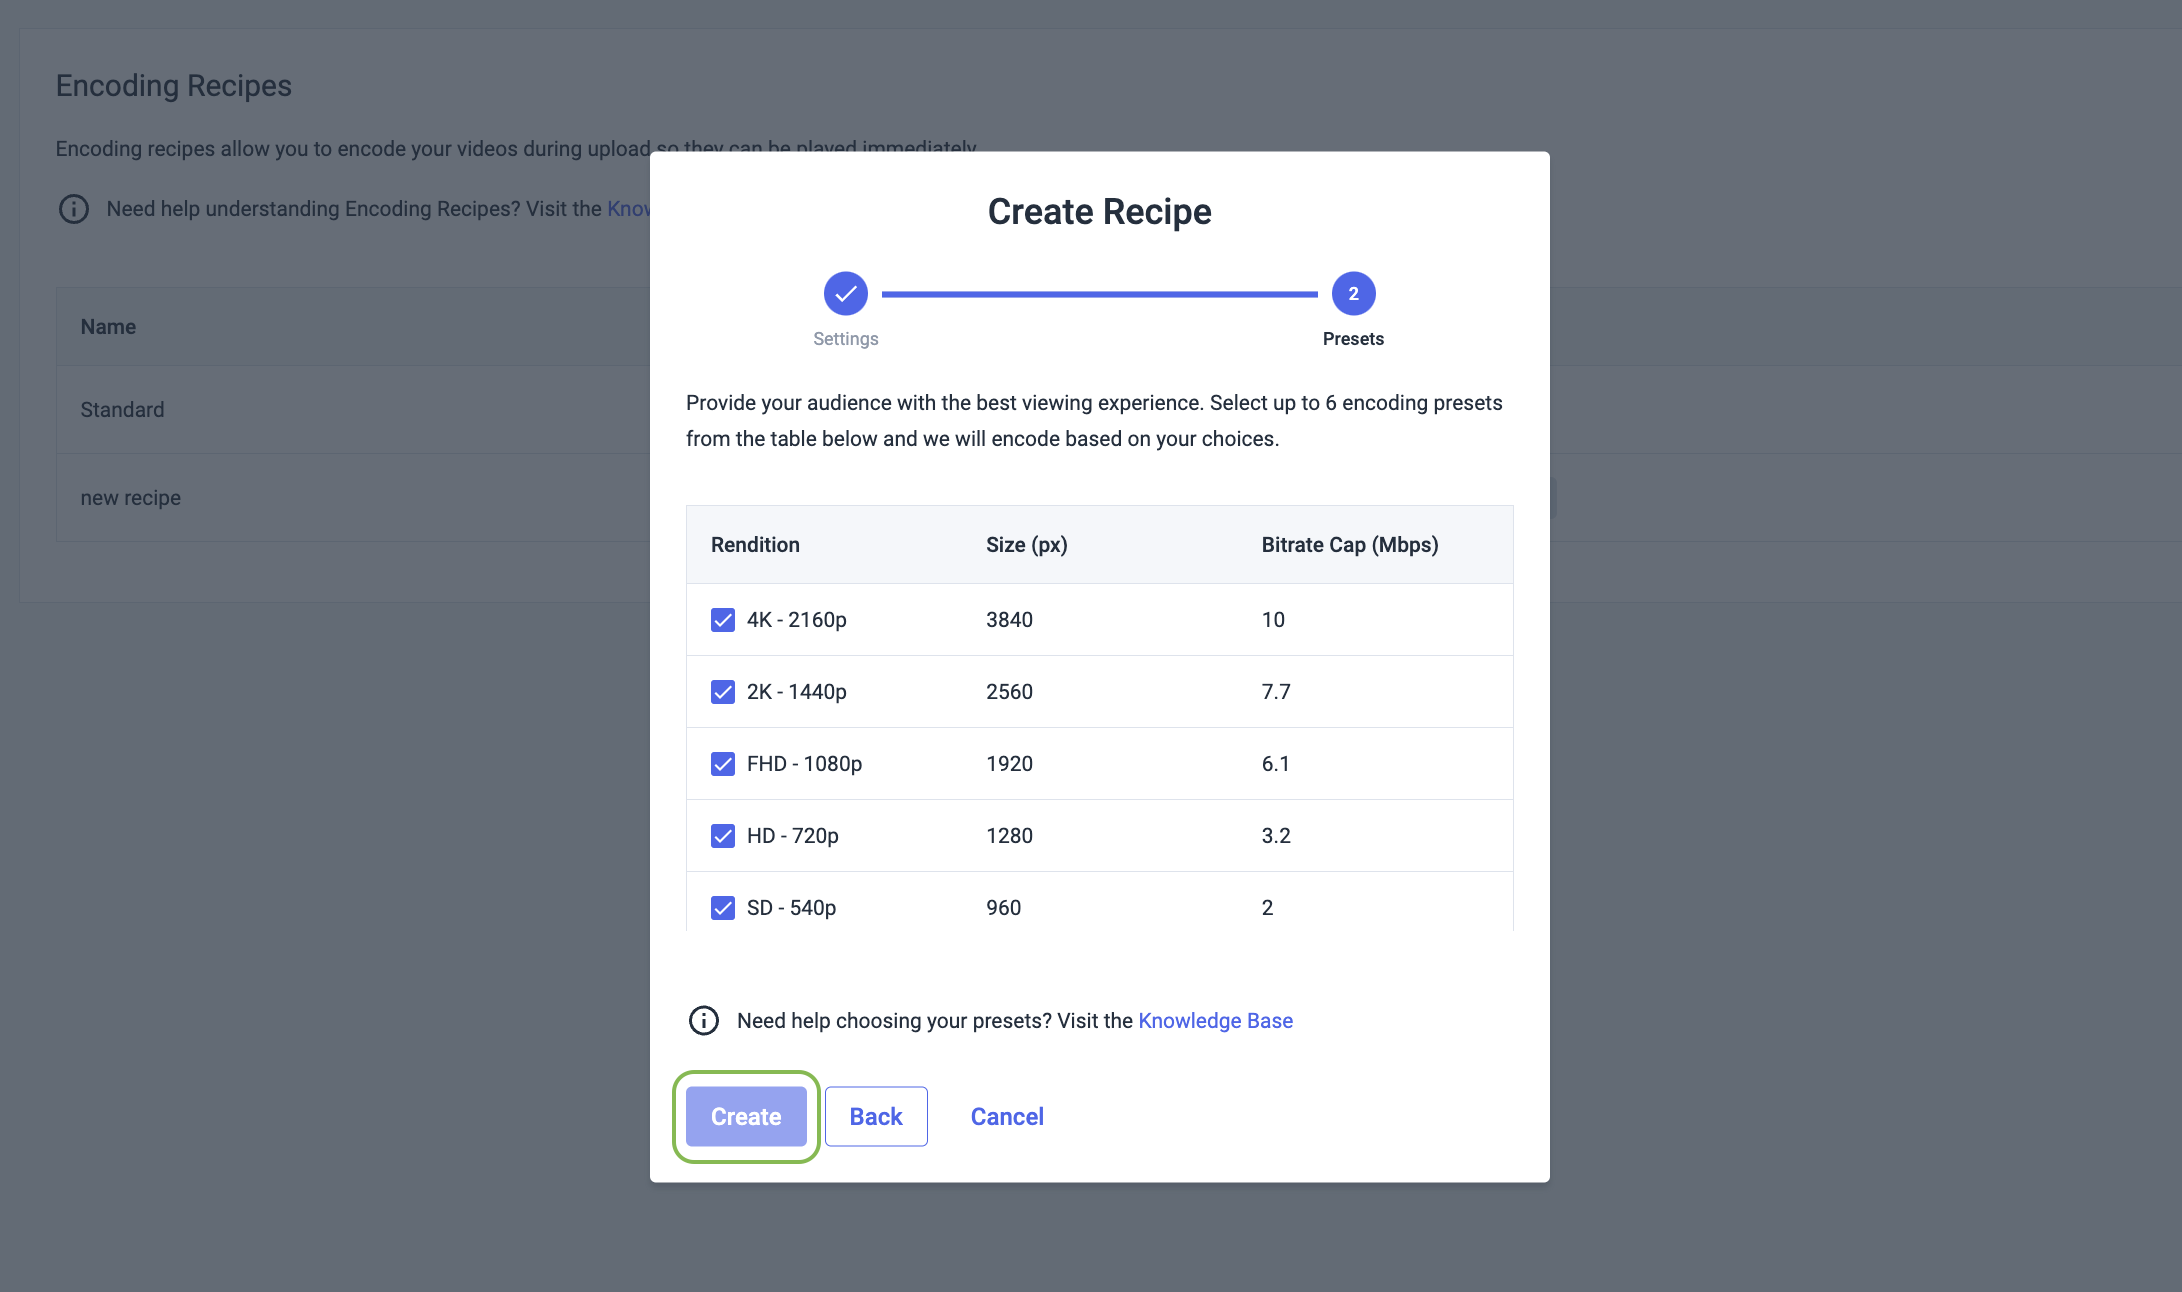This screenshot has width=2182, height=1292.
Task: Click the Size (px) column header
Action: (x=1027, y=545)
